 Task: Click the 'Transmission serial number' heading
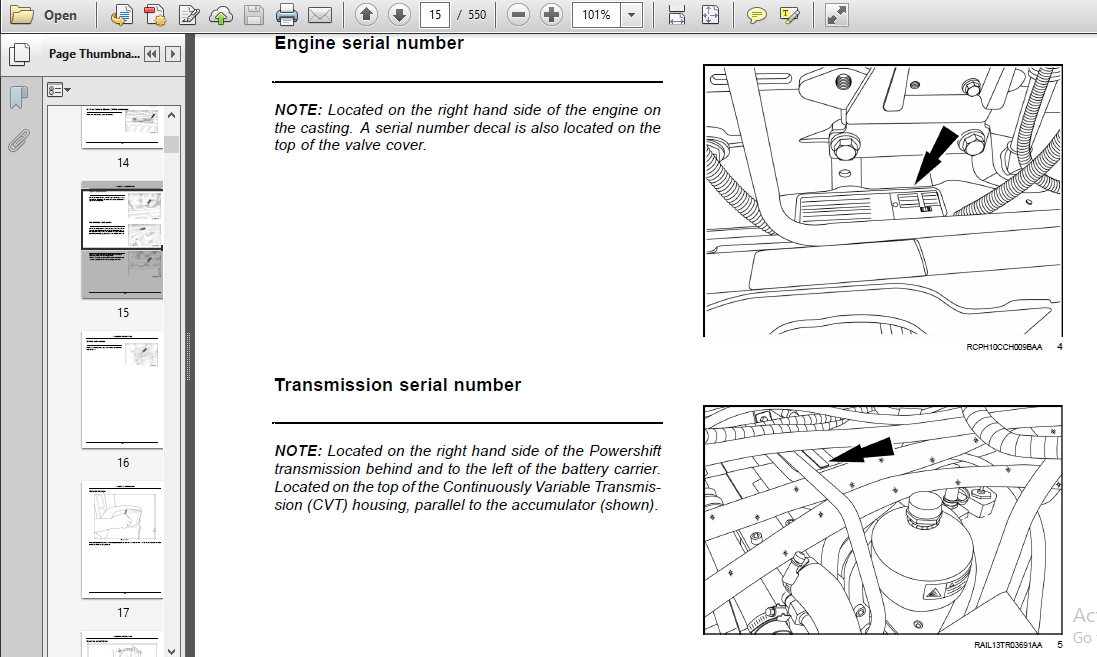point(397,386)
